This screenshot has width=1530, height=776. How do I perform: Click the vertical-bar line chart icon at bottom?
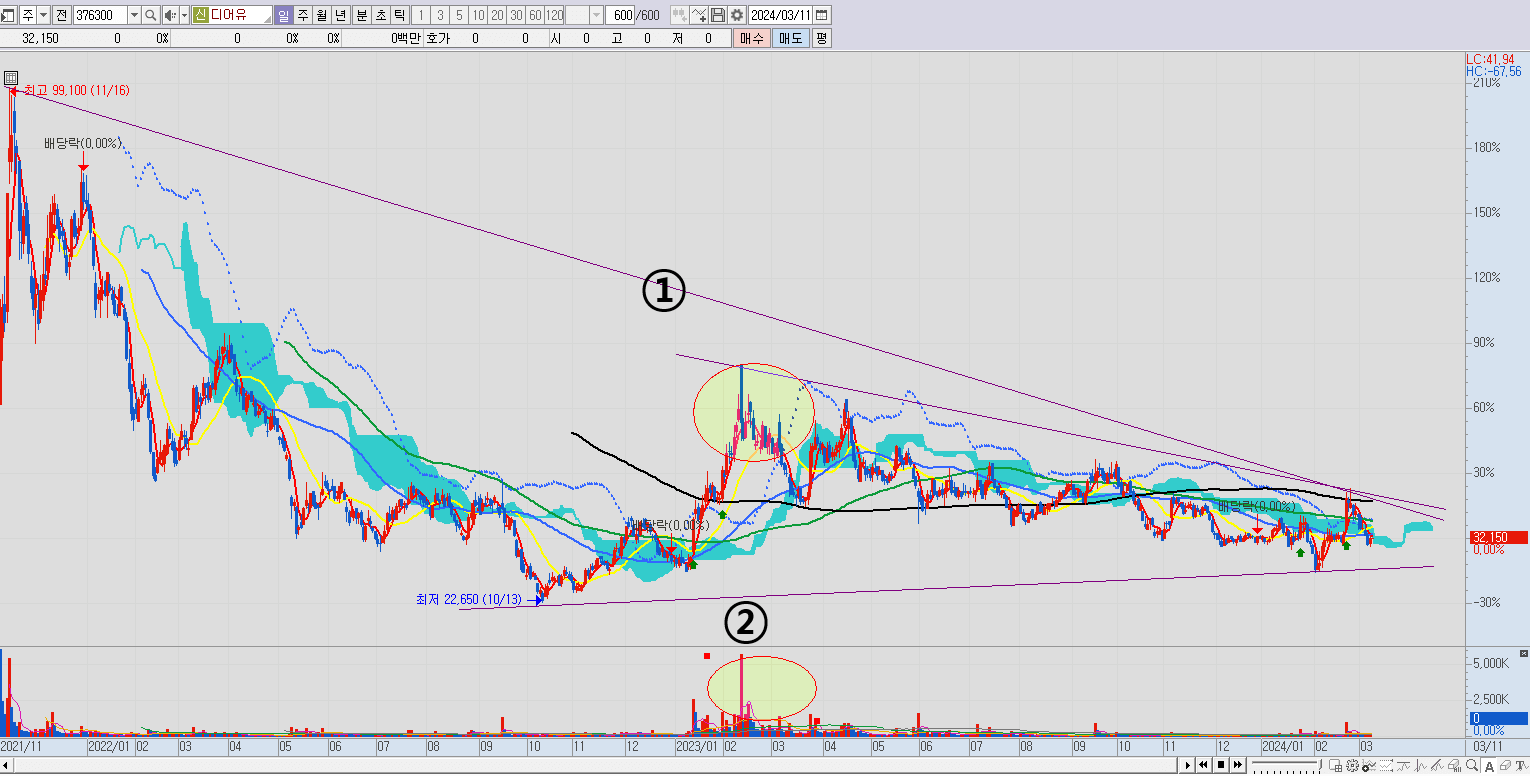(1420, 766)
